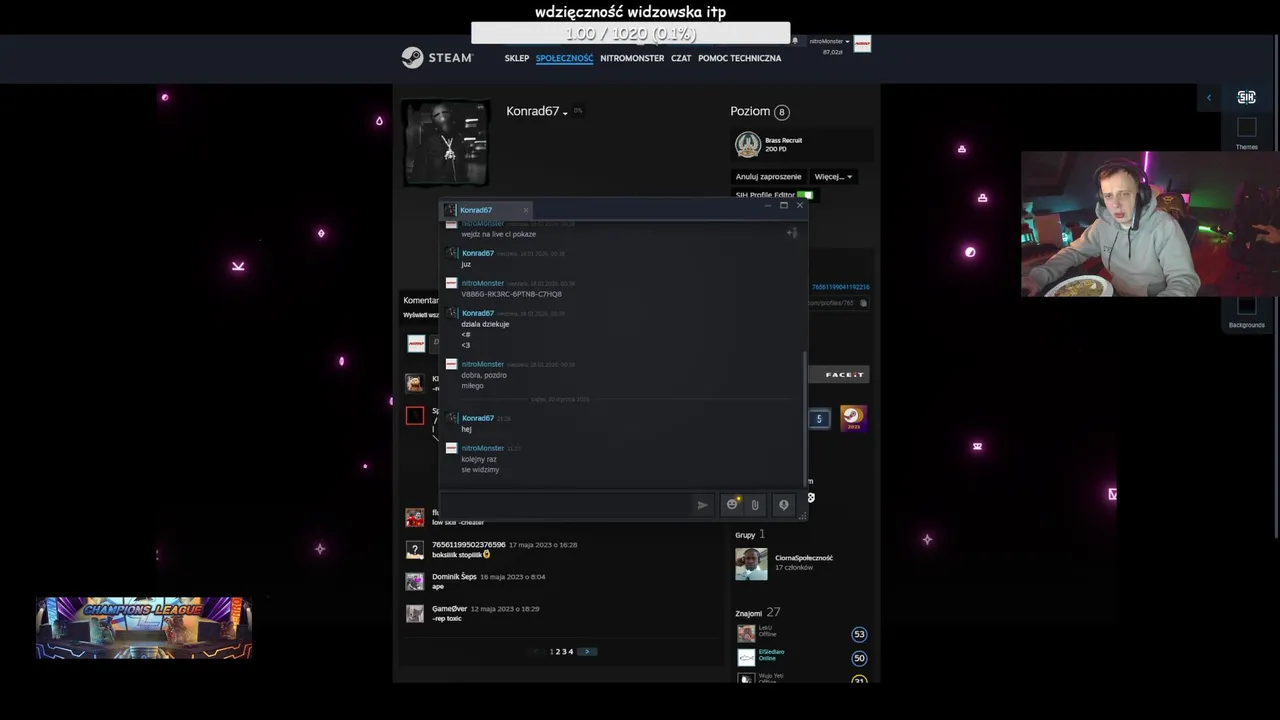Start voice chat with microphone icon
This screenshot has height=720, width=1280.
(x=784, y=505)
